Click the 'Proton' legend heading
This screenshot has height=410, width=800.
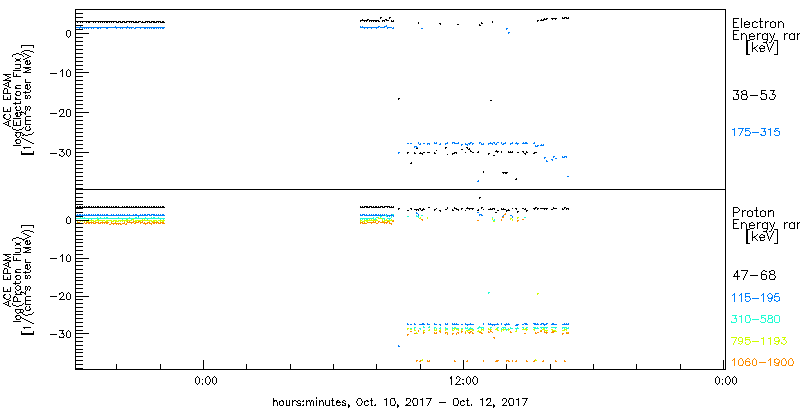(x=754, y=213)
